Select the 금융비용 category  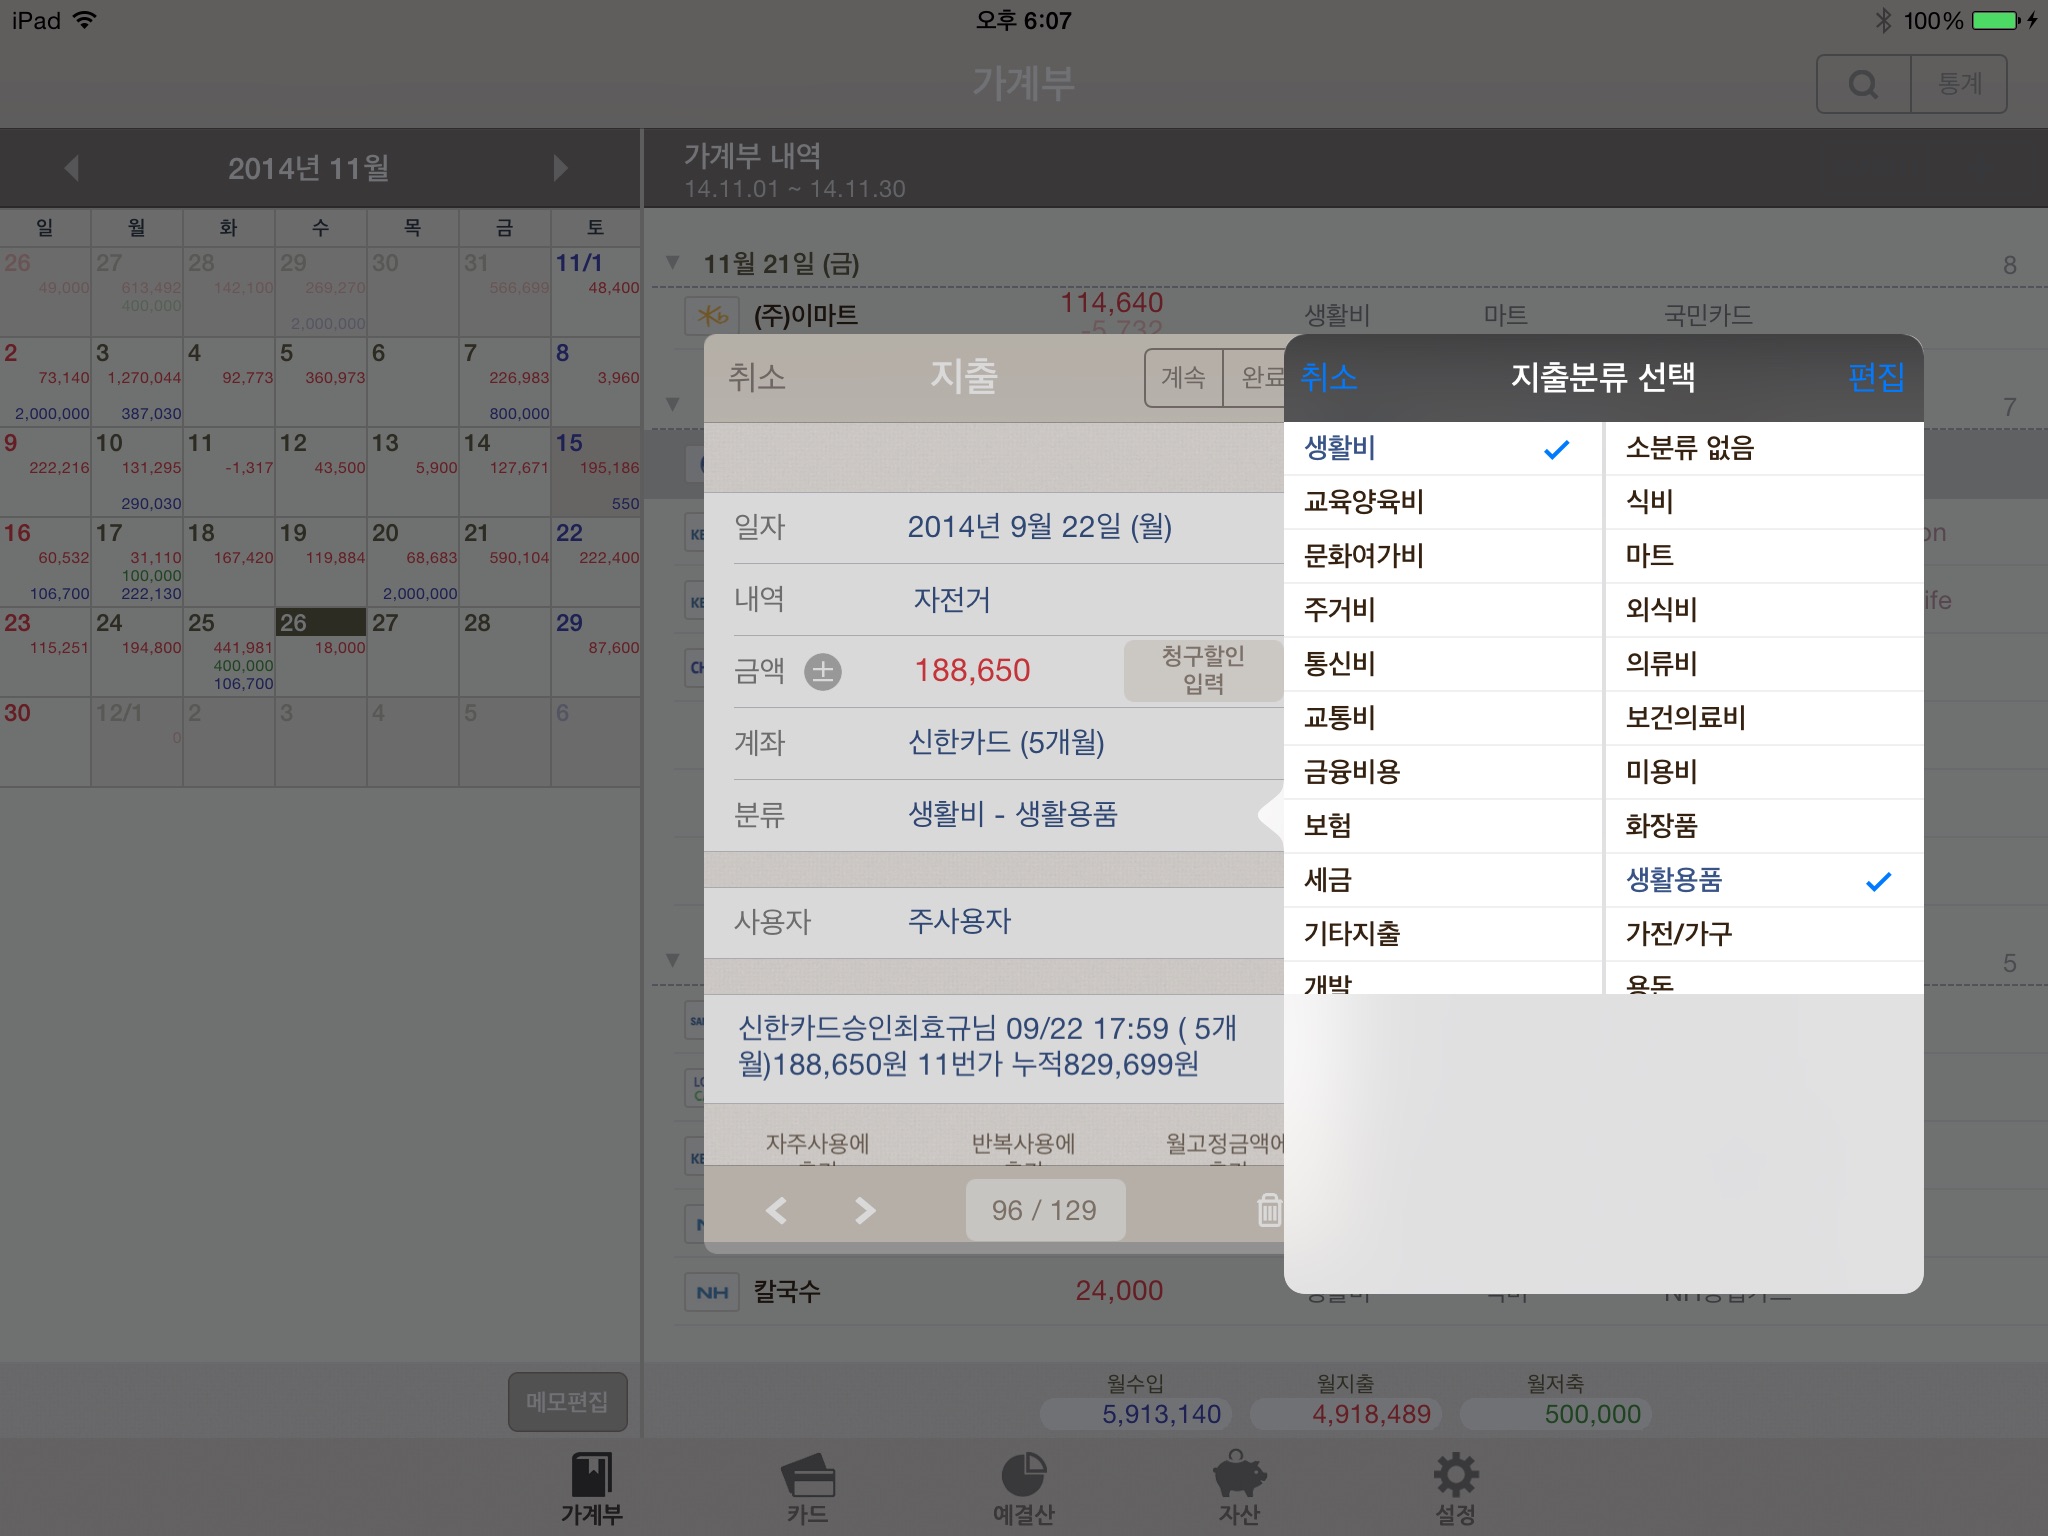click(x=1444, y=772)
